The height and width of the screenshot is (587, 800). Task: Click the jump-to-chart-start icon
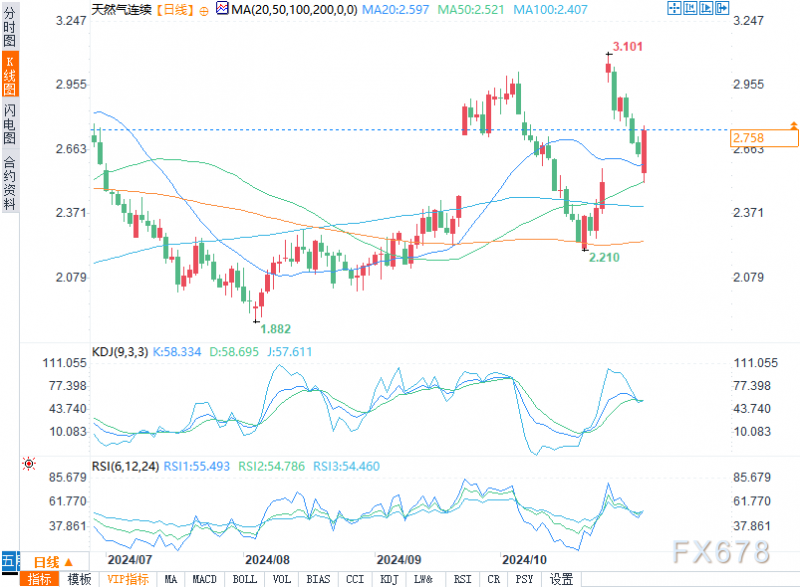[x=690, y=8]
